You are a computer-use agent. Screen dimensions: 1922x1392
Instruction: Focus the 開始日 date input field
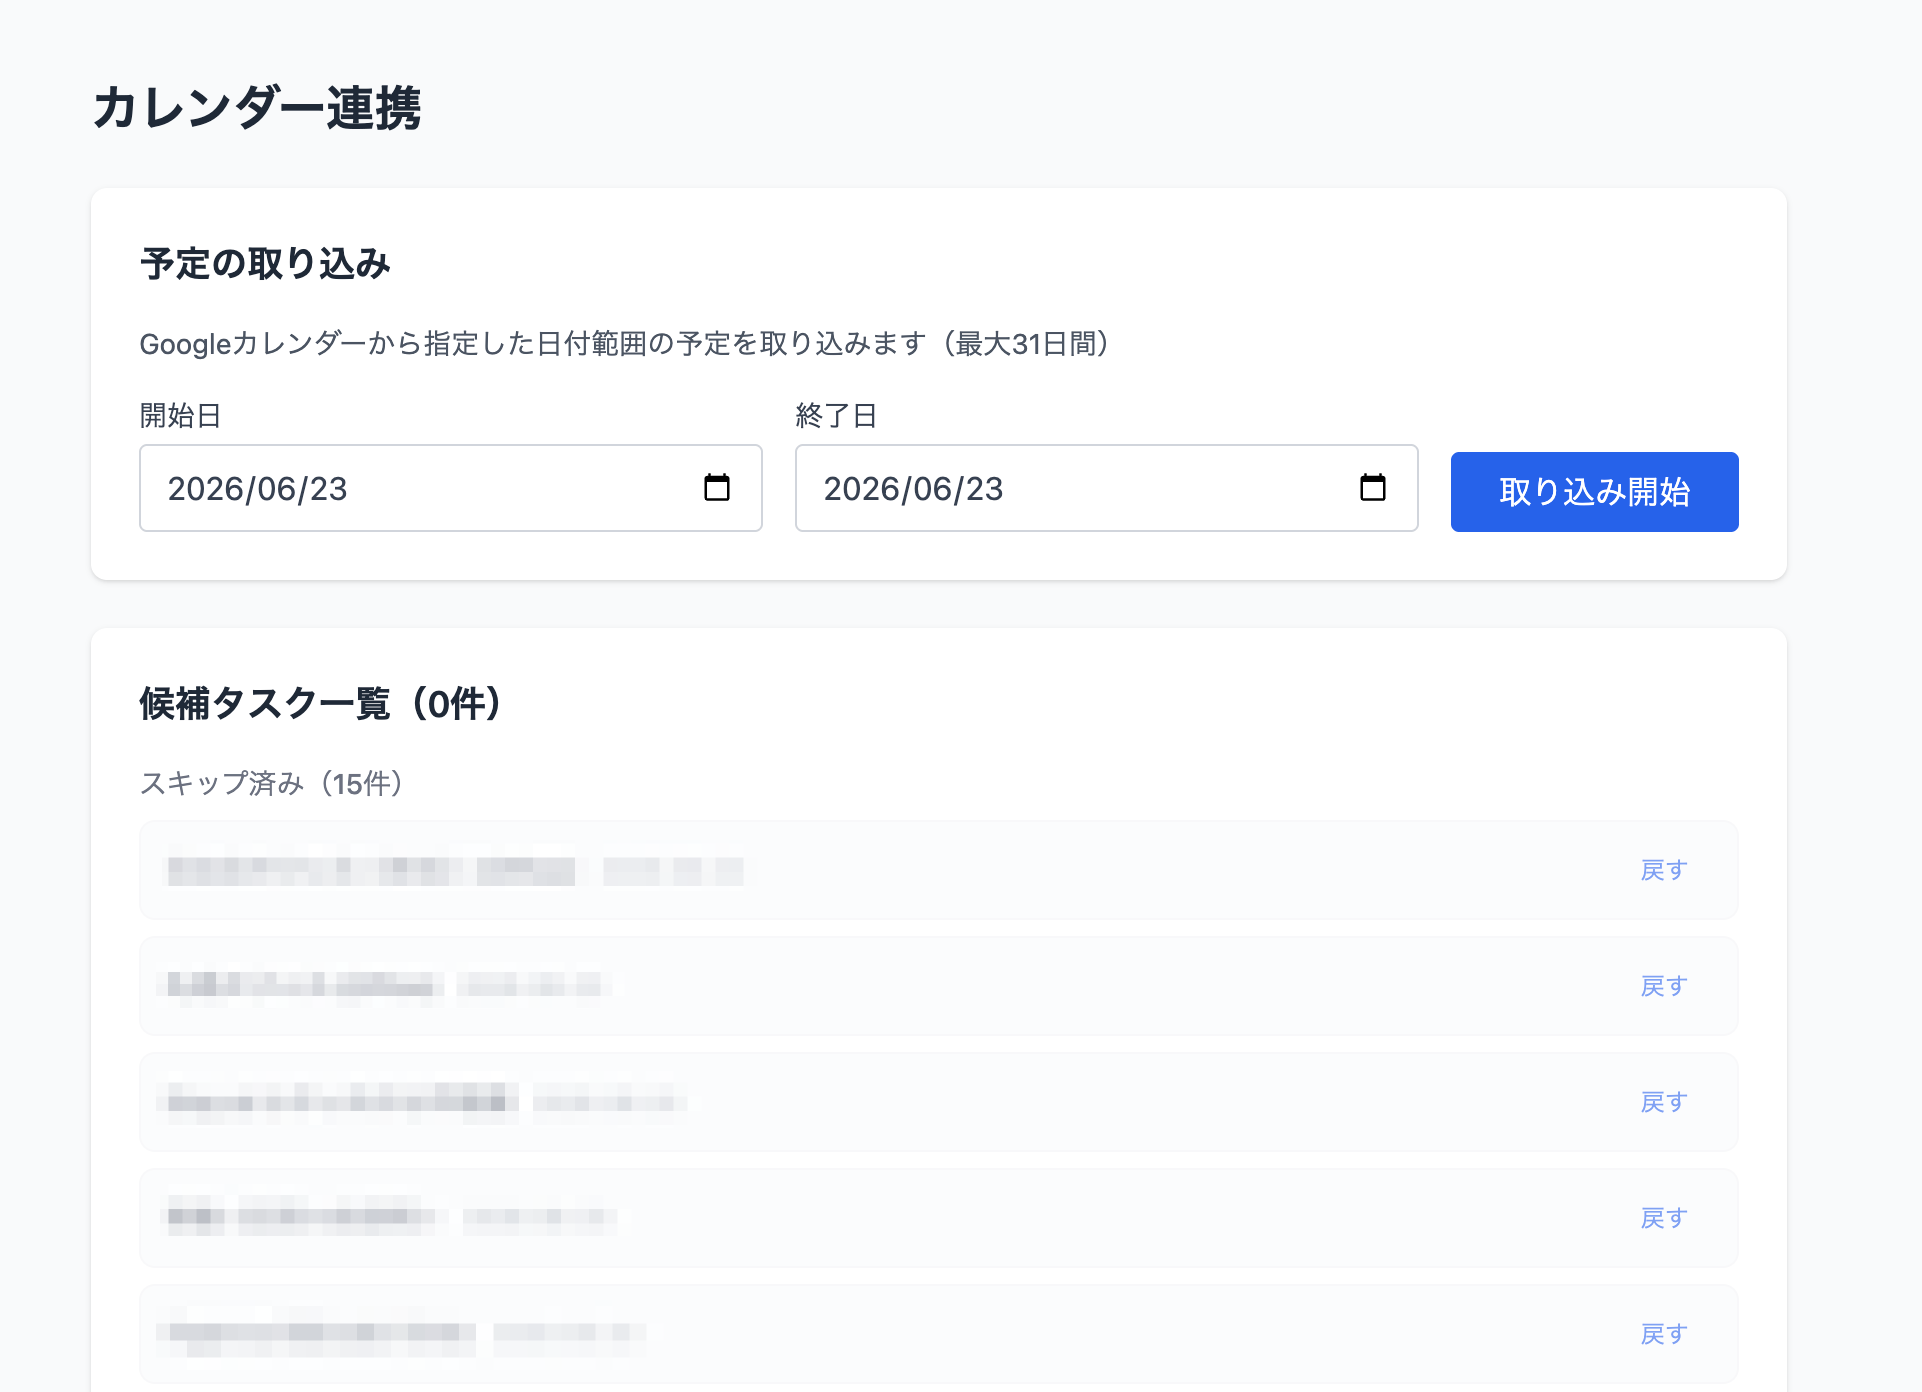[451, 488]
